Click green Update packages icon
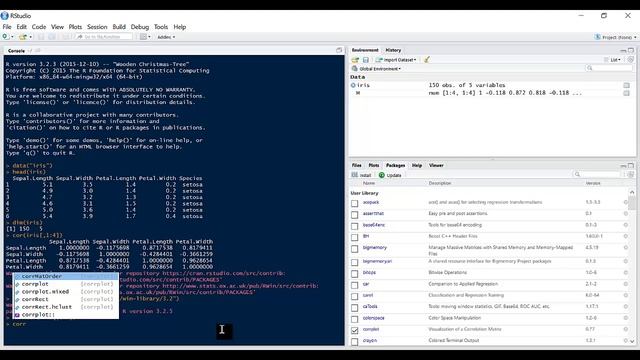This screenshot has height=360, width=640. pos(382,175)
